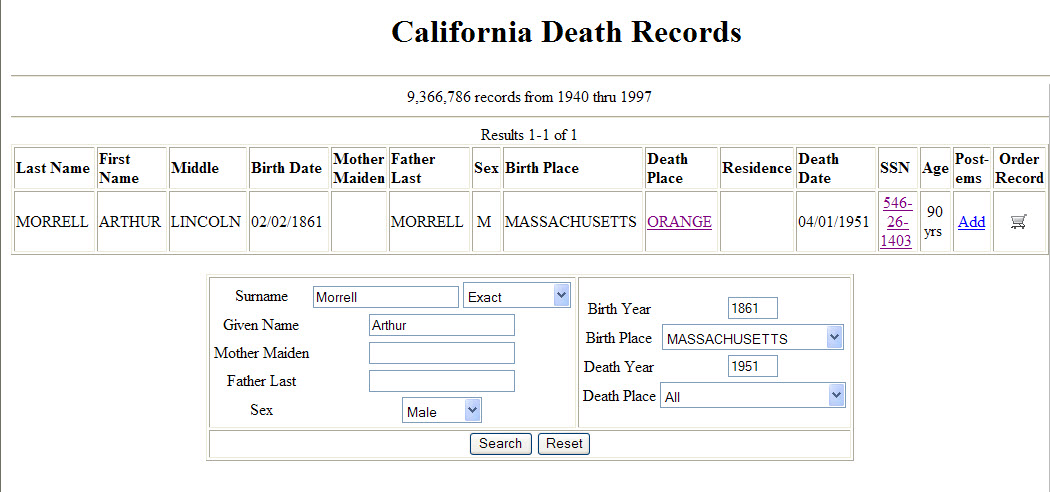Click the Surname label in search form
Image resolution: width=1050 pixels, height=492 pixels.
pyautogui.click(x=261, y=296)
